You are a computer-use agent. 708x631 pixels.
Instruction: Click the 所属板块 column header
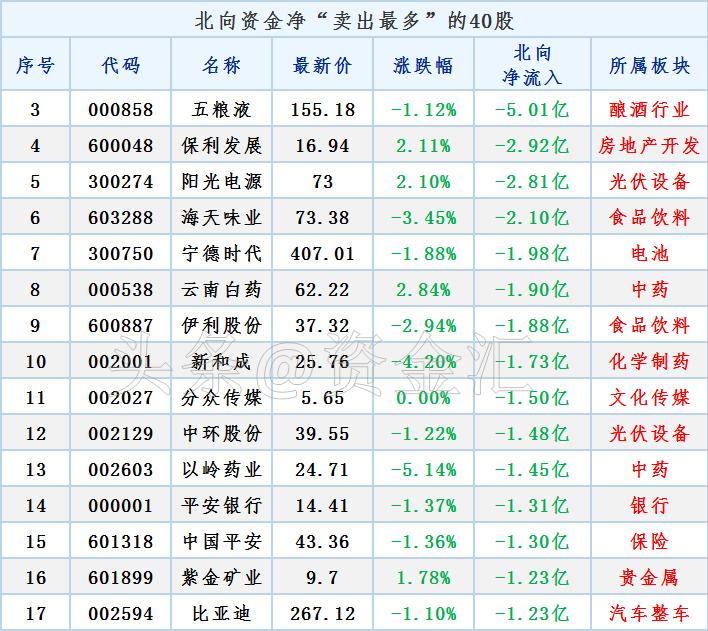649,65
